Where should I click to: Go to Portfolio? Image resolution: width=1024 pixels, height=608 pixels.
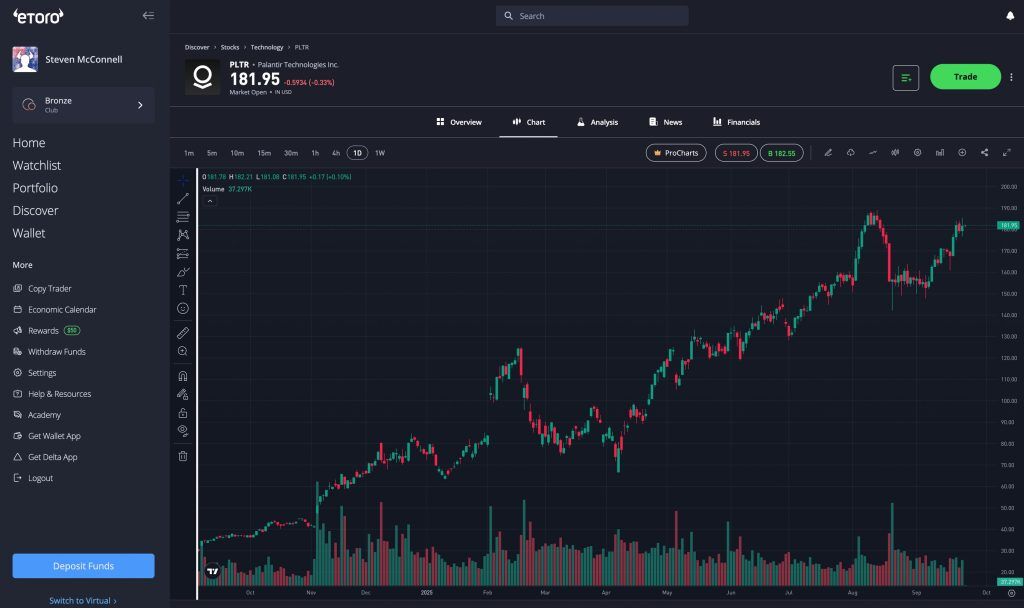[35, 188]
